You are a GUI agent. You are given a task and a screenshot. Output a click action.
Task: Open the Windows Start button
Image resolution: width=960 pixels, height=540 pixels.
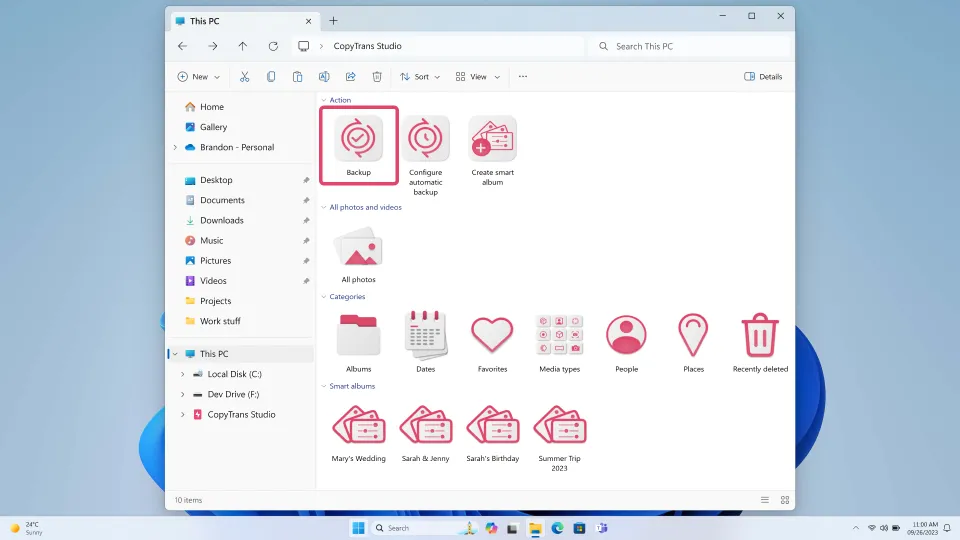tap(359, 528)
